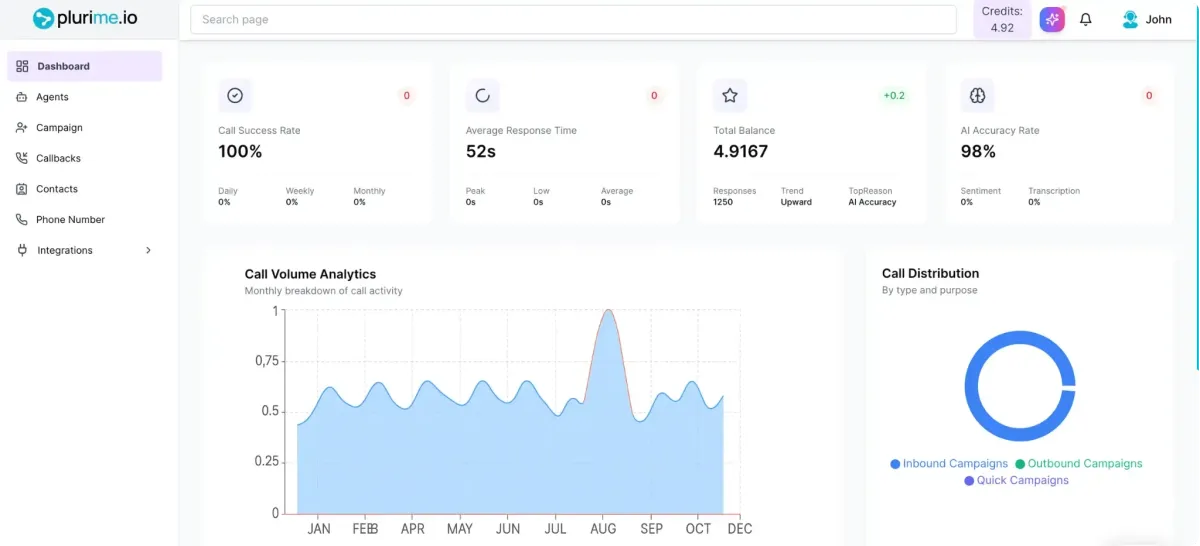Open the Campaign section
The height and width of the screenshot is (546, 1200).
(x=84, y=127)
